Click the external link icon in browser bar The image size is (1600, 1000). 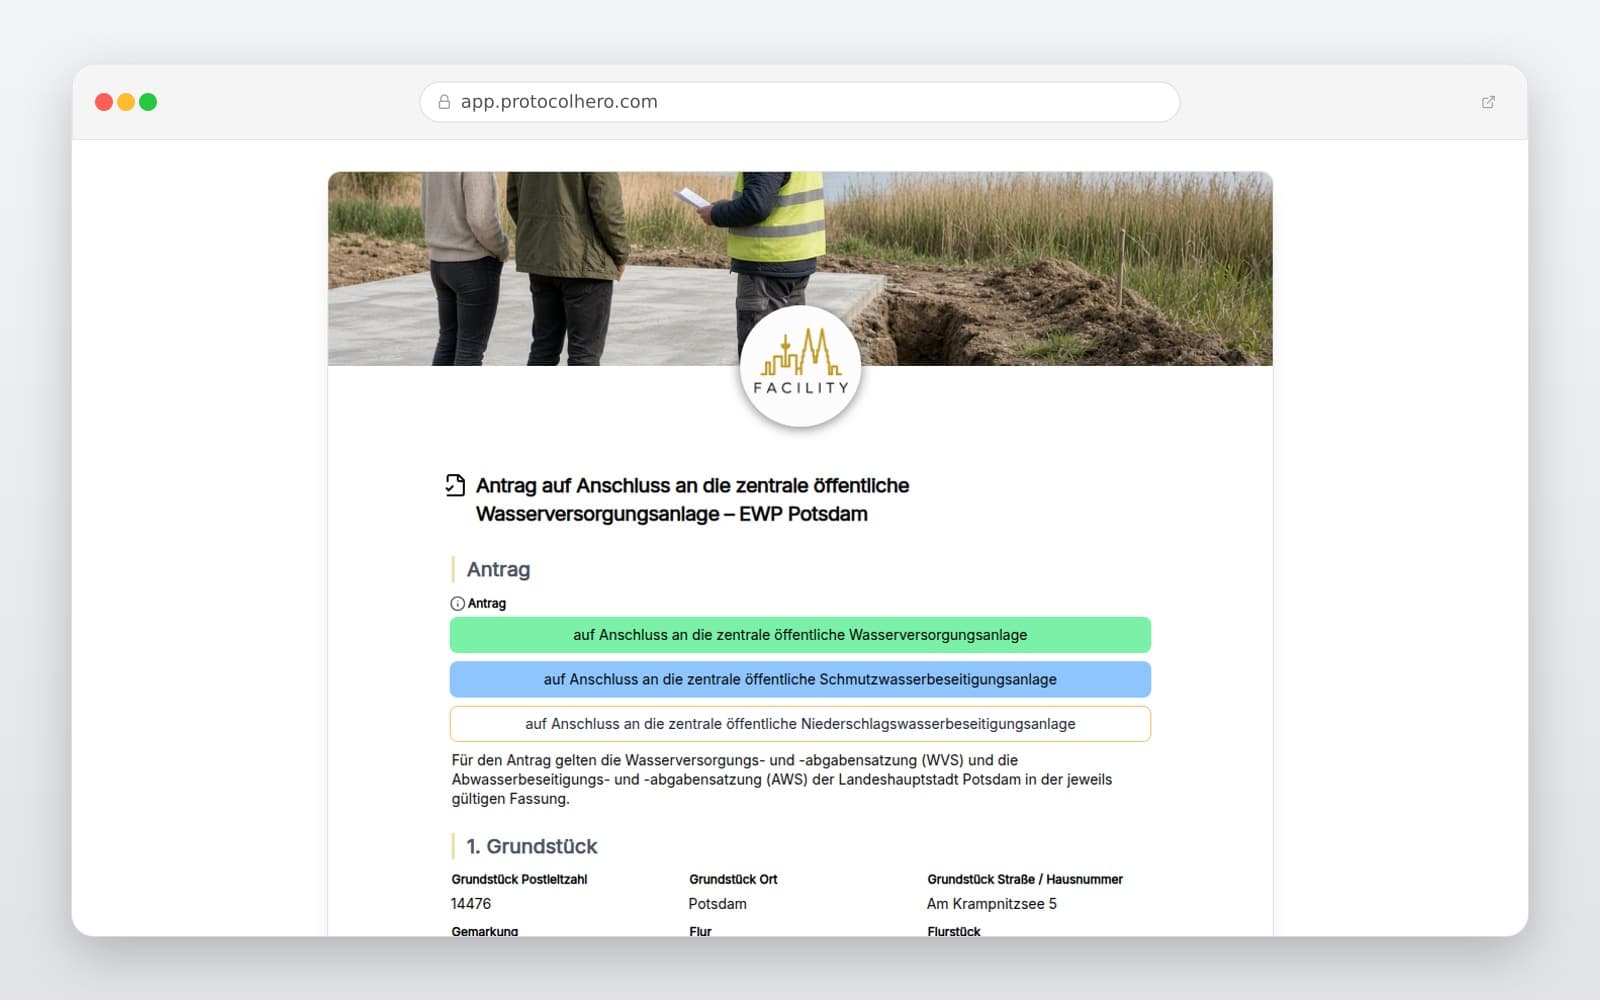[x=1488, y=102]
